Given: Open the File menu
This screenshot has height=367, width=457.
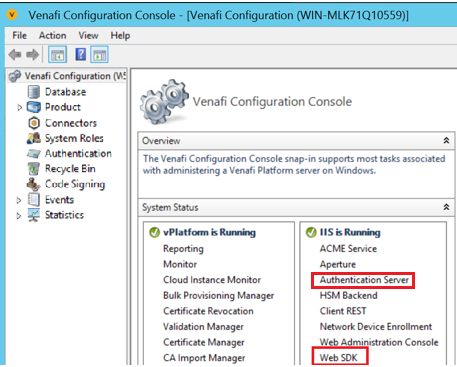Looking at the screenshot, I should tap(19, 35).
